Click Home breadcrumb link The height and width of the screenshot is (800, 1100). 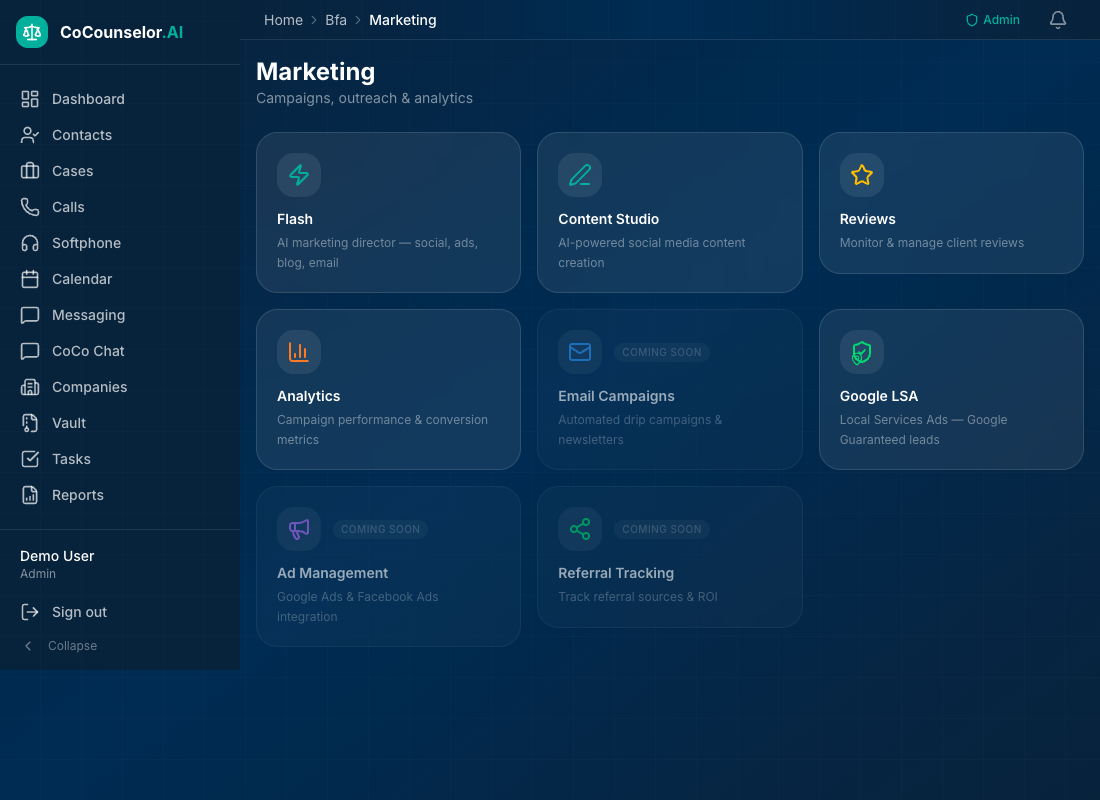(283, 20)
